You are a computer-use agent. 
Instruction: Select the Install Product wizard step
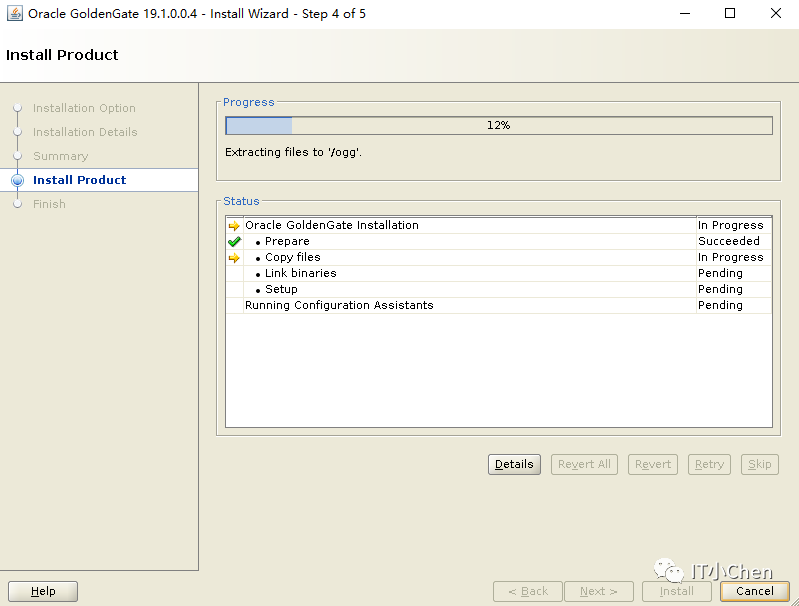click(79, 180)
